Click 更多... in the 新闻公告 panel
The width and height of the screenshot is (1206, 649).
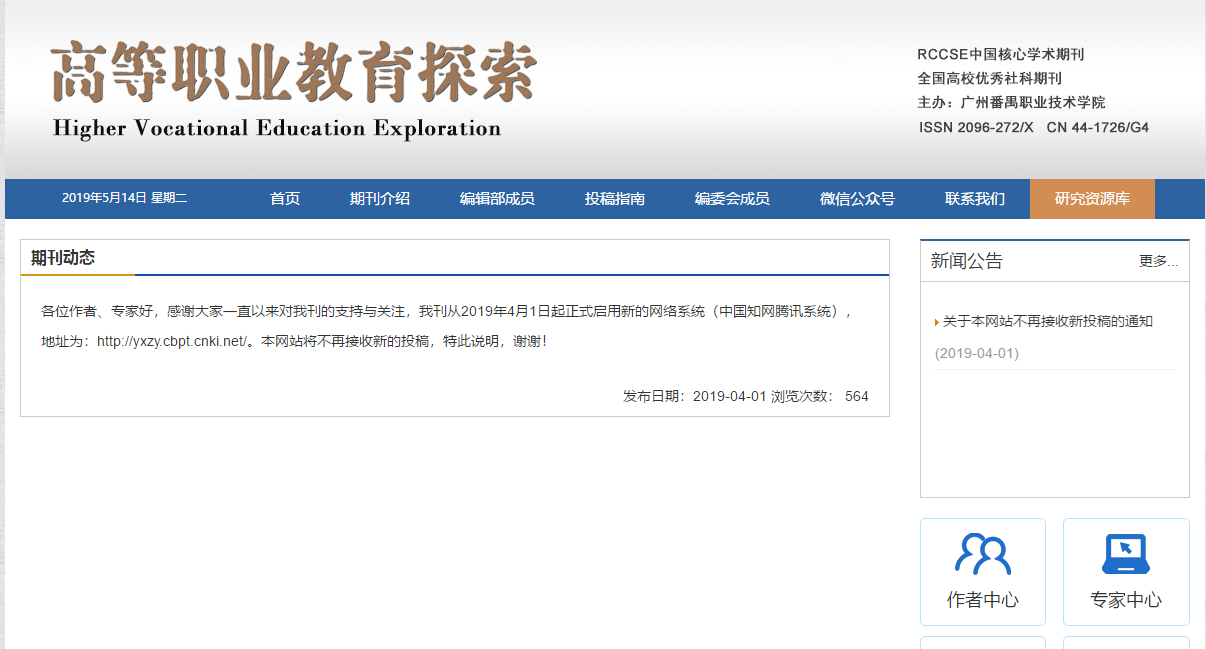coord(1158,262)
